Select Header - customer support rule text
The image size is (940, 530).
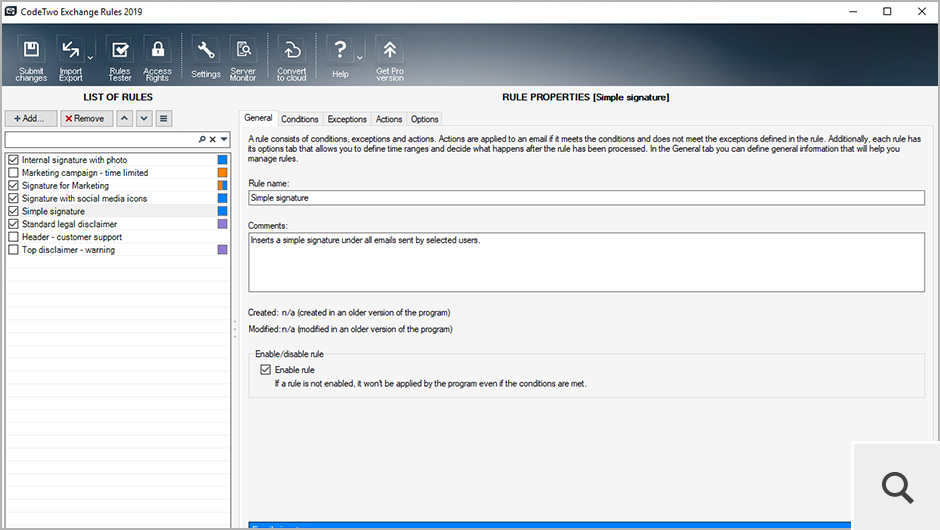(x=72, y=237)
